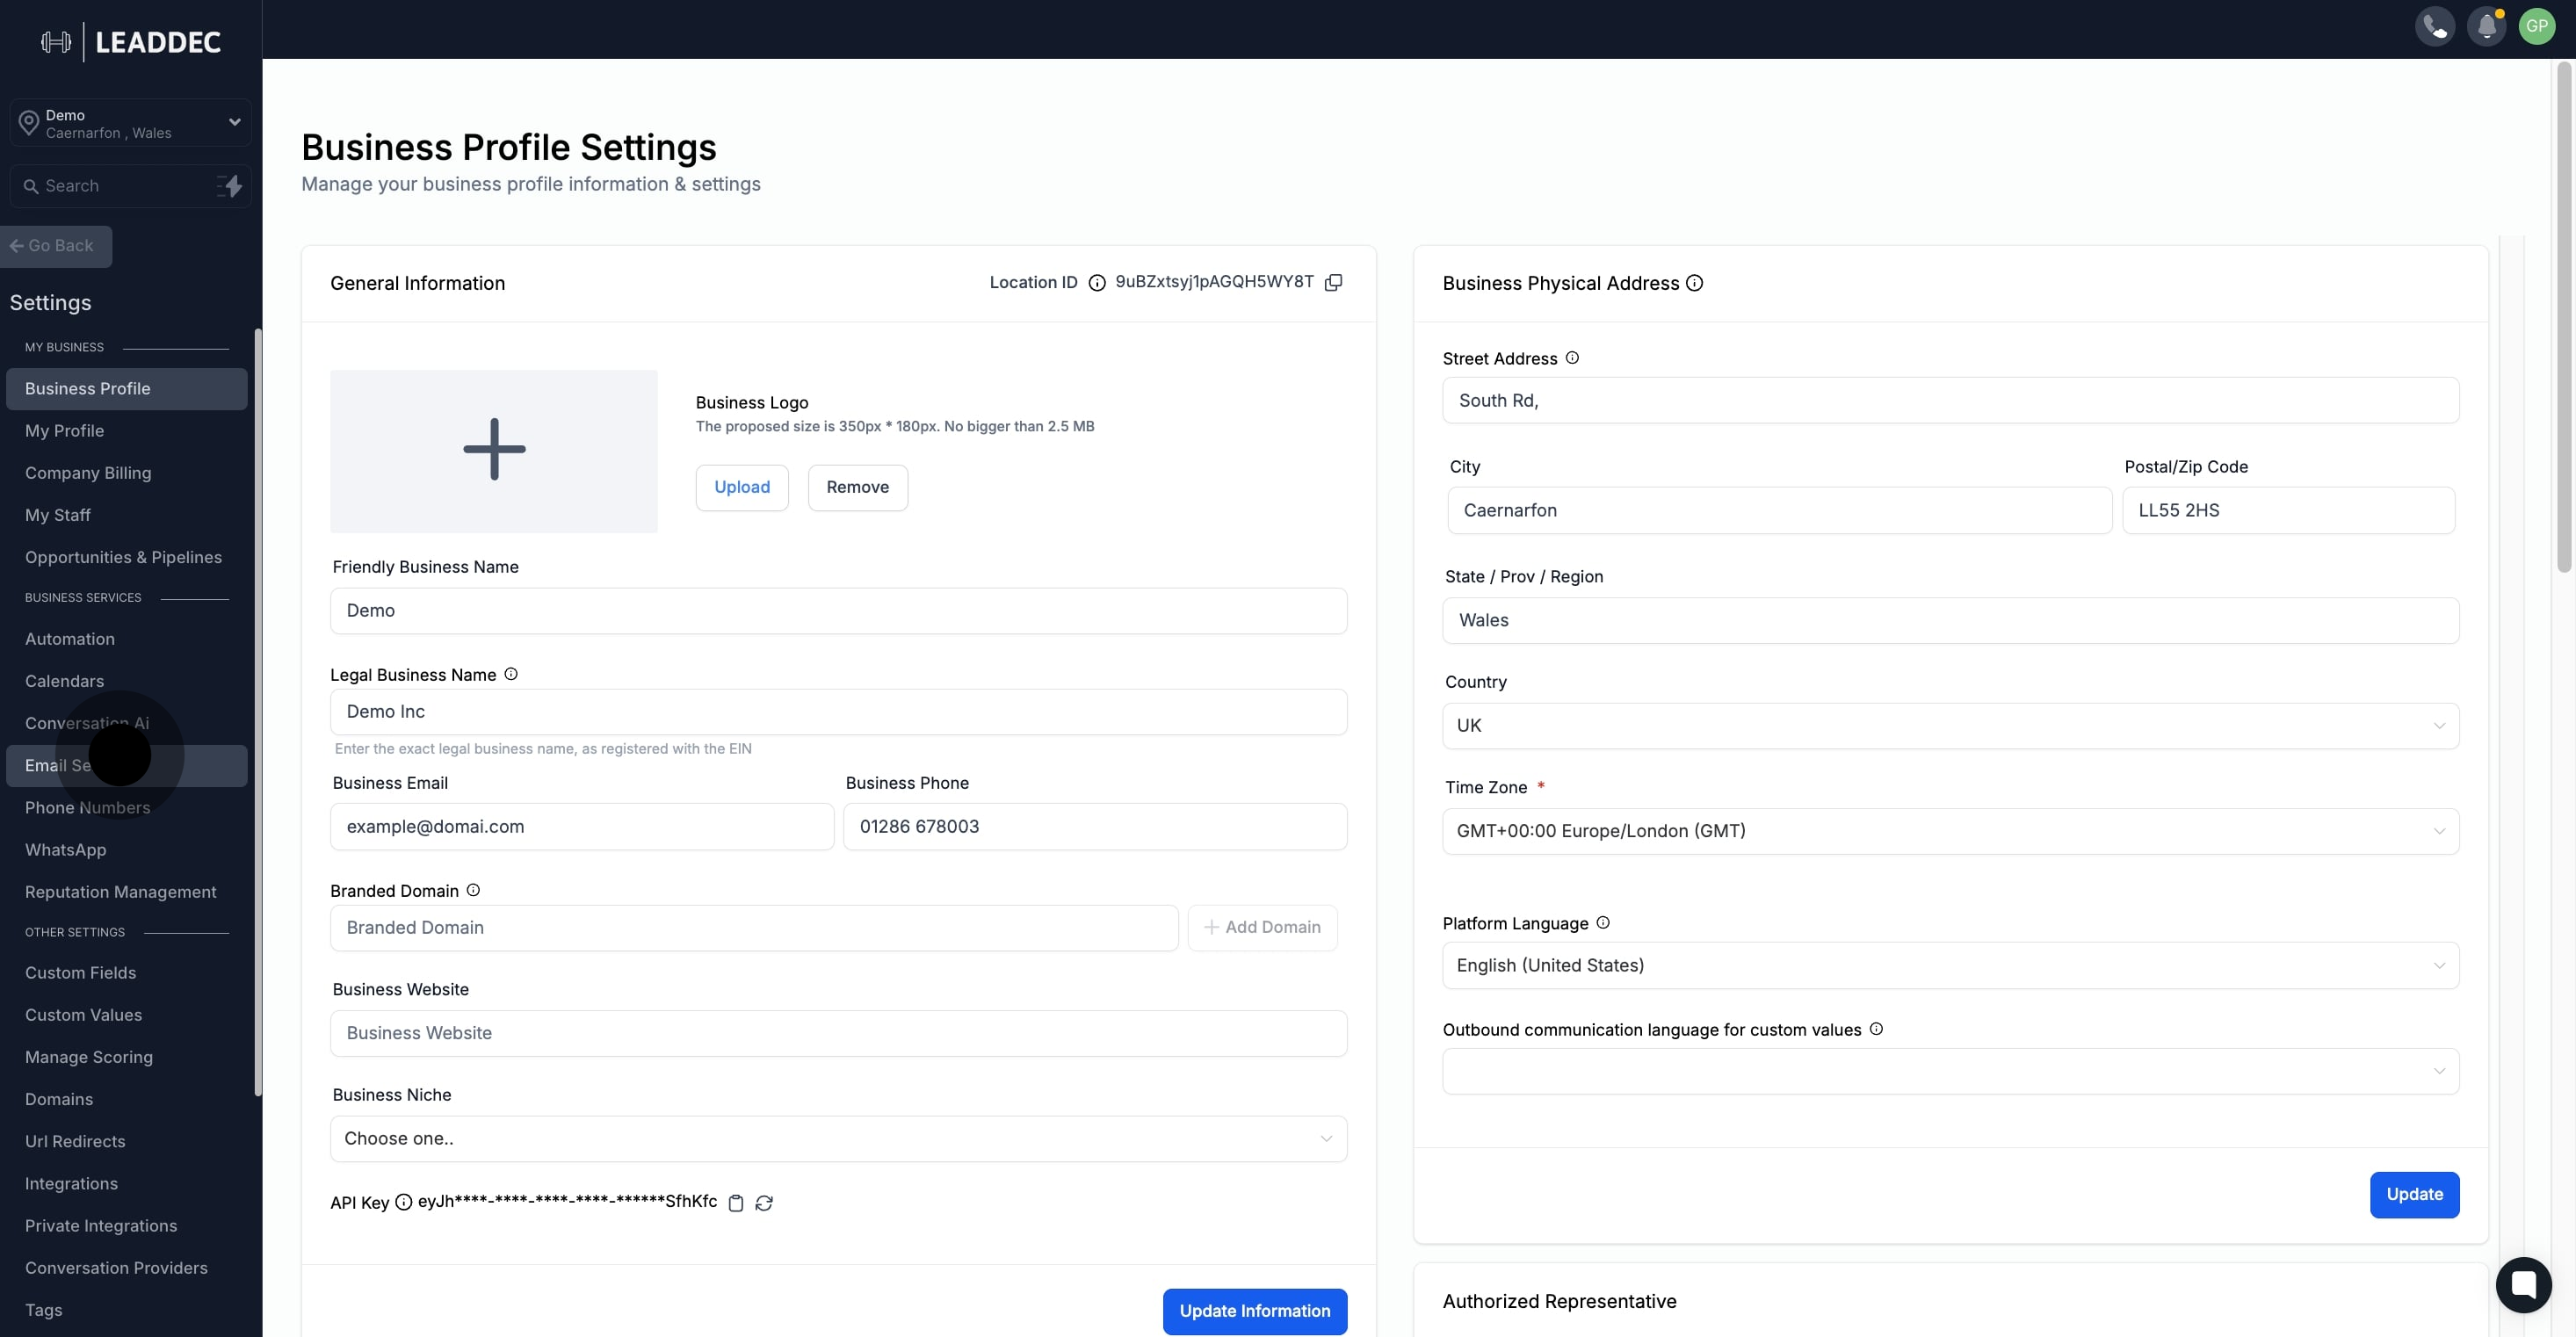
Task: Remove the business logo
Action: (x=857, y=487)
